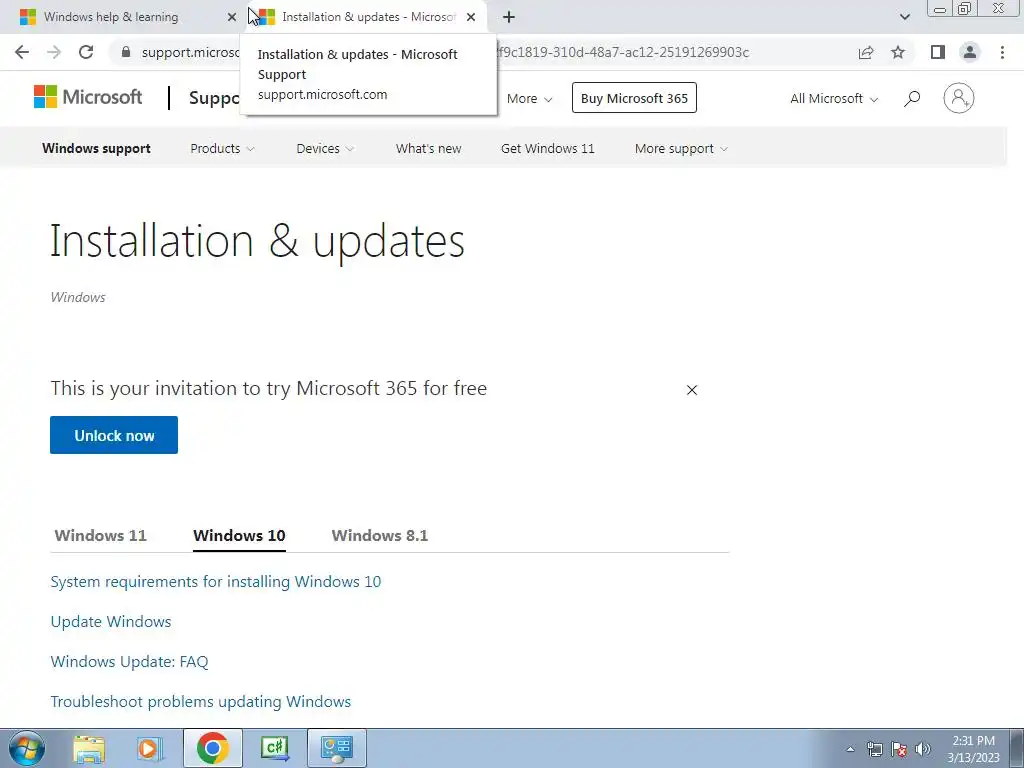The image size is (1024, 768).
Task: Open the Chrome profile avatar
Action: (x=970, y=52)
